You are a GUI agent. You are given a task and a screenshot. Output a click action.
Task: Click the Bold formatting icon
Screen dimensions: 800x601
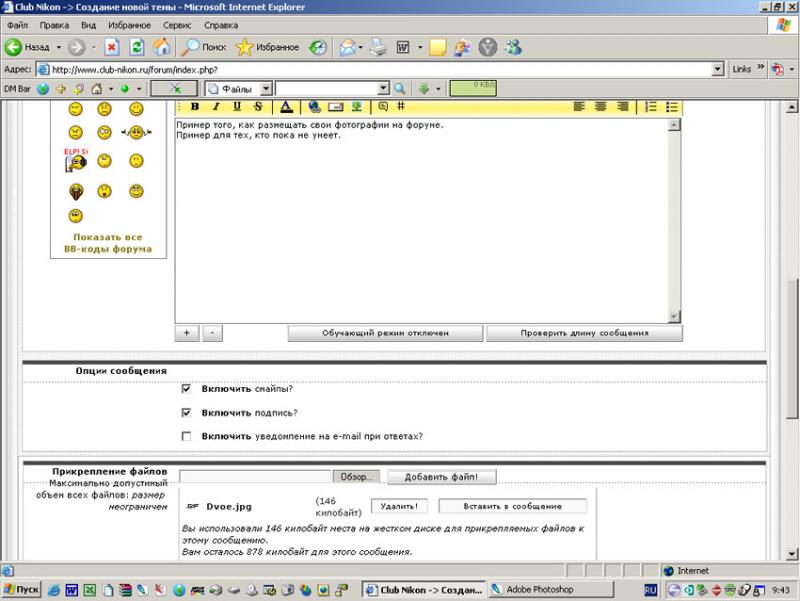coord(194,106)
